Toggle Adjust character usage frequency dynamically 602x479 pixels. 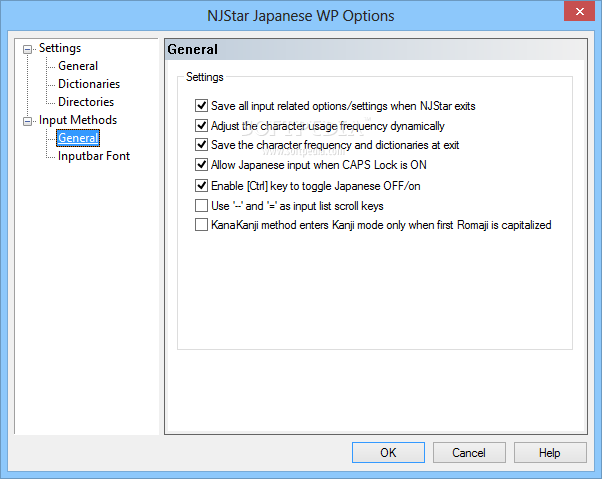pyautogui.click(x=201, y=126)
